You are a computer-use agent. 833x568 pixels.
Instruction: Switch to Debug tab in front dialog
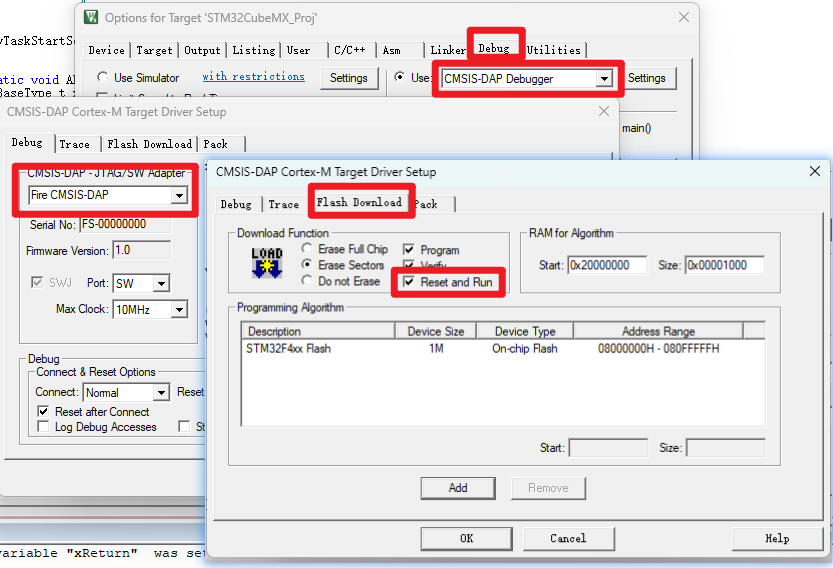236,204
